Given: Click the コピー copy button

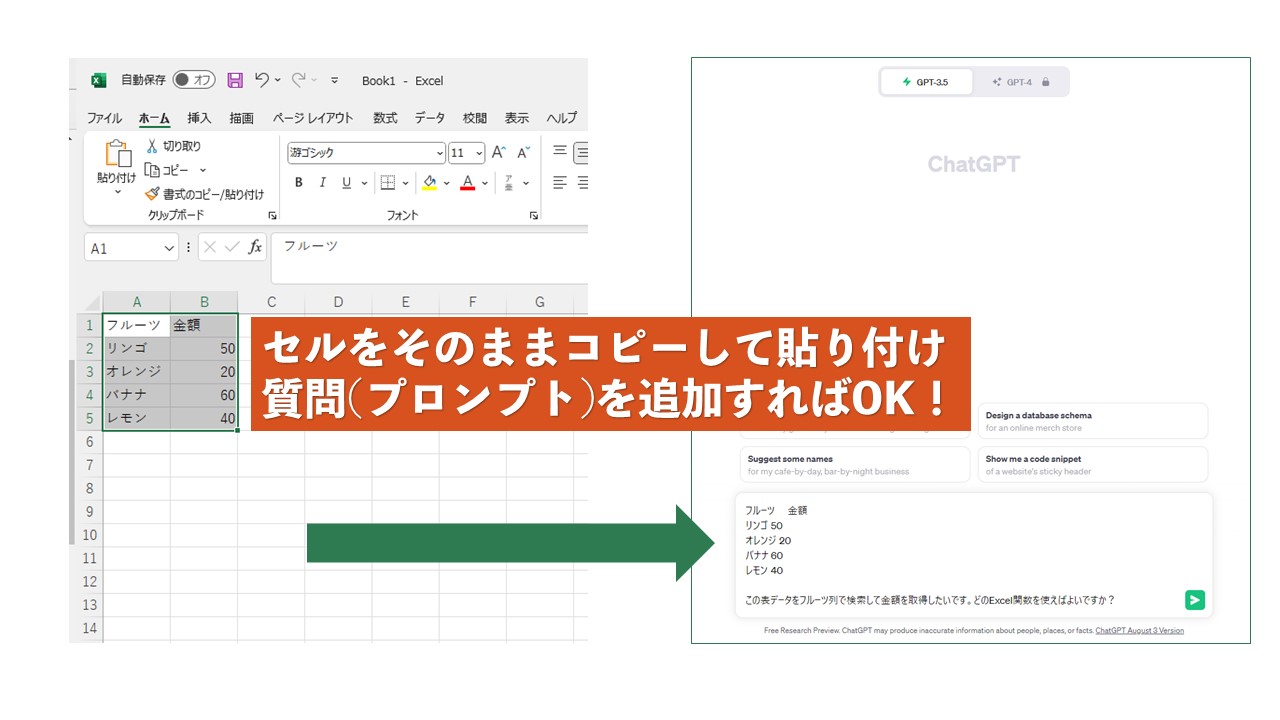Looking at the screenshot, I should (166, 170).
